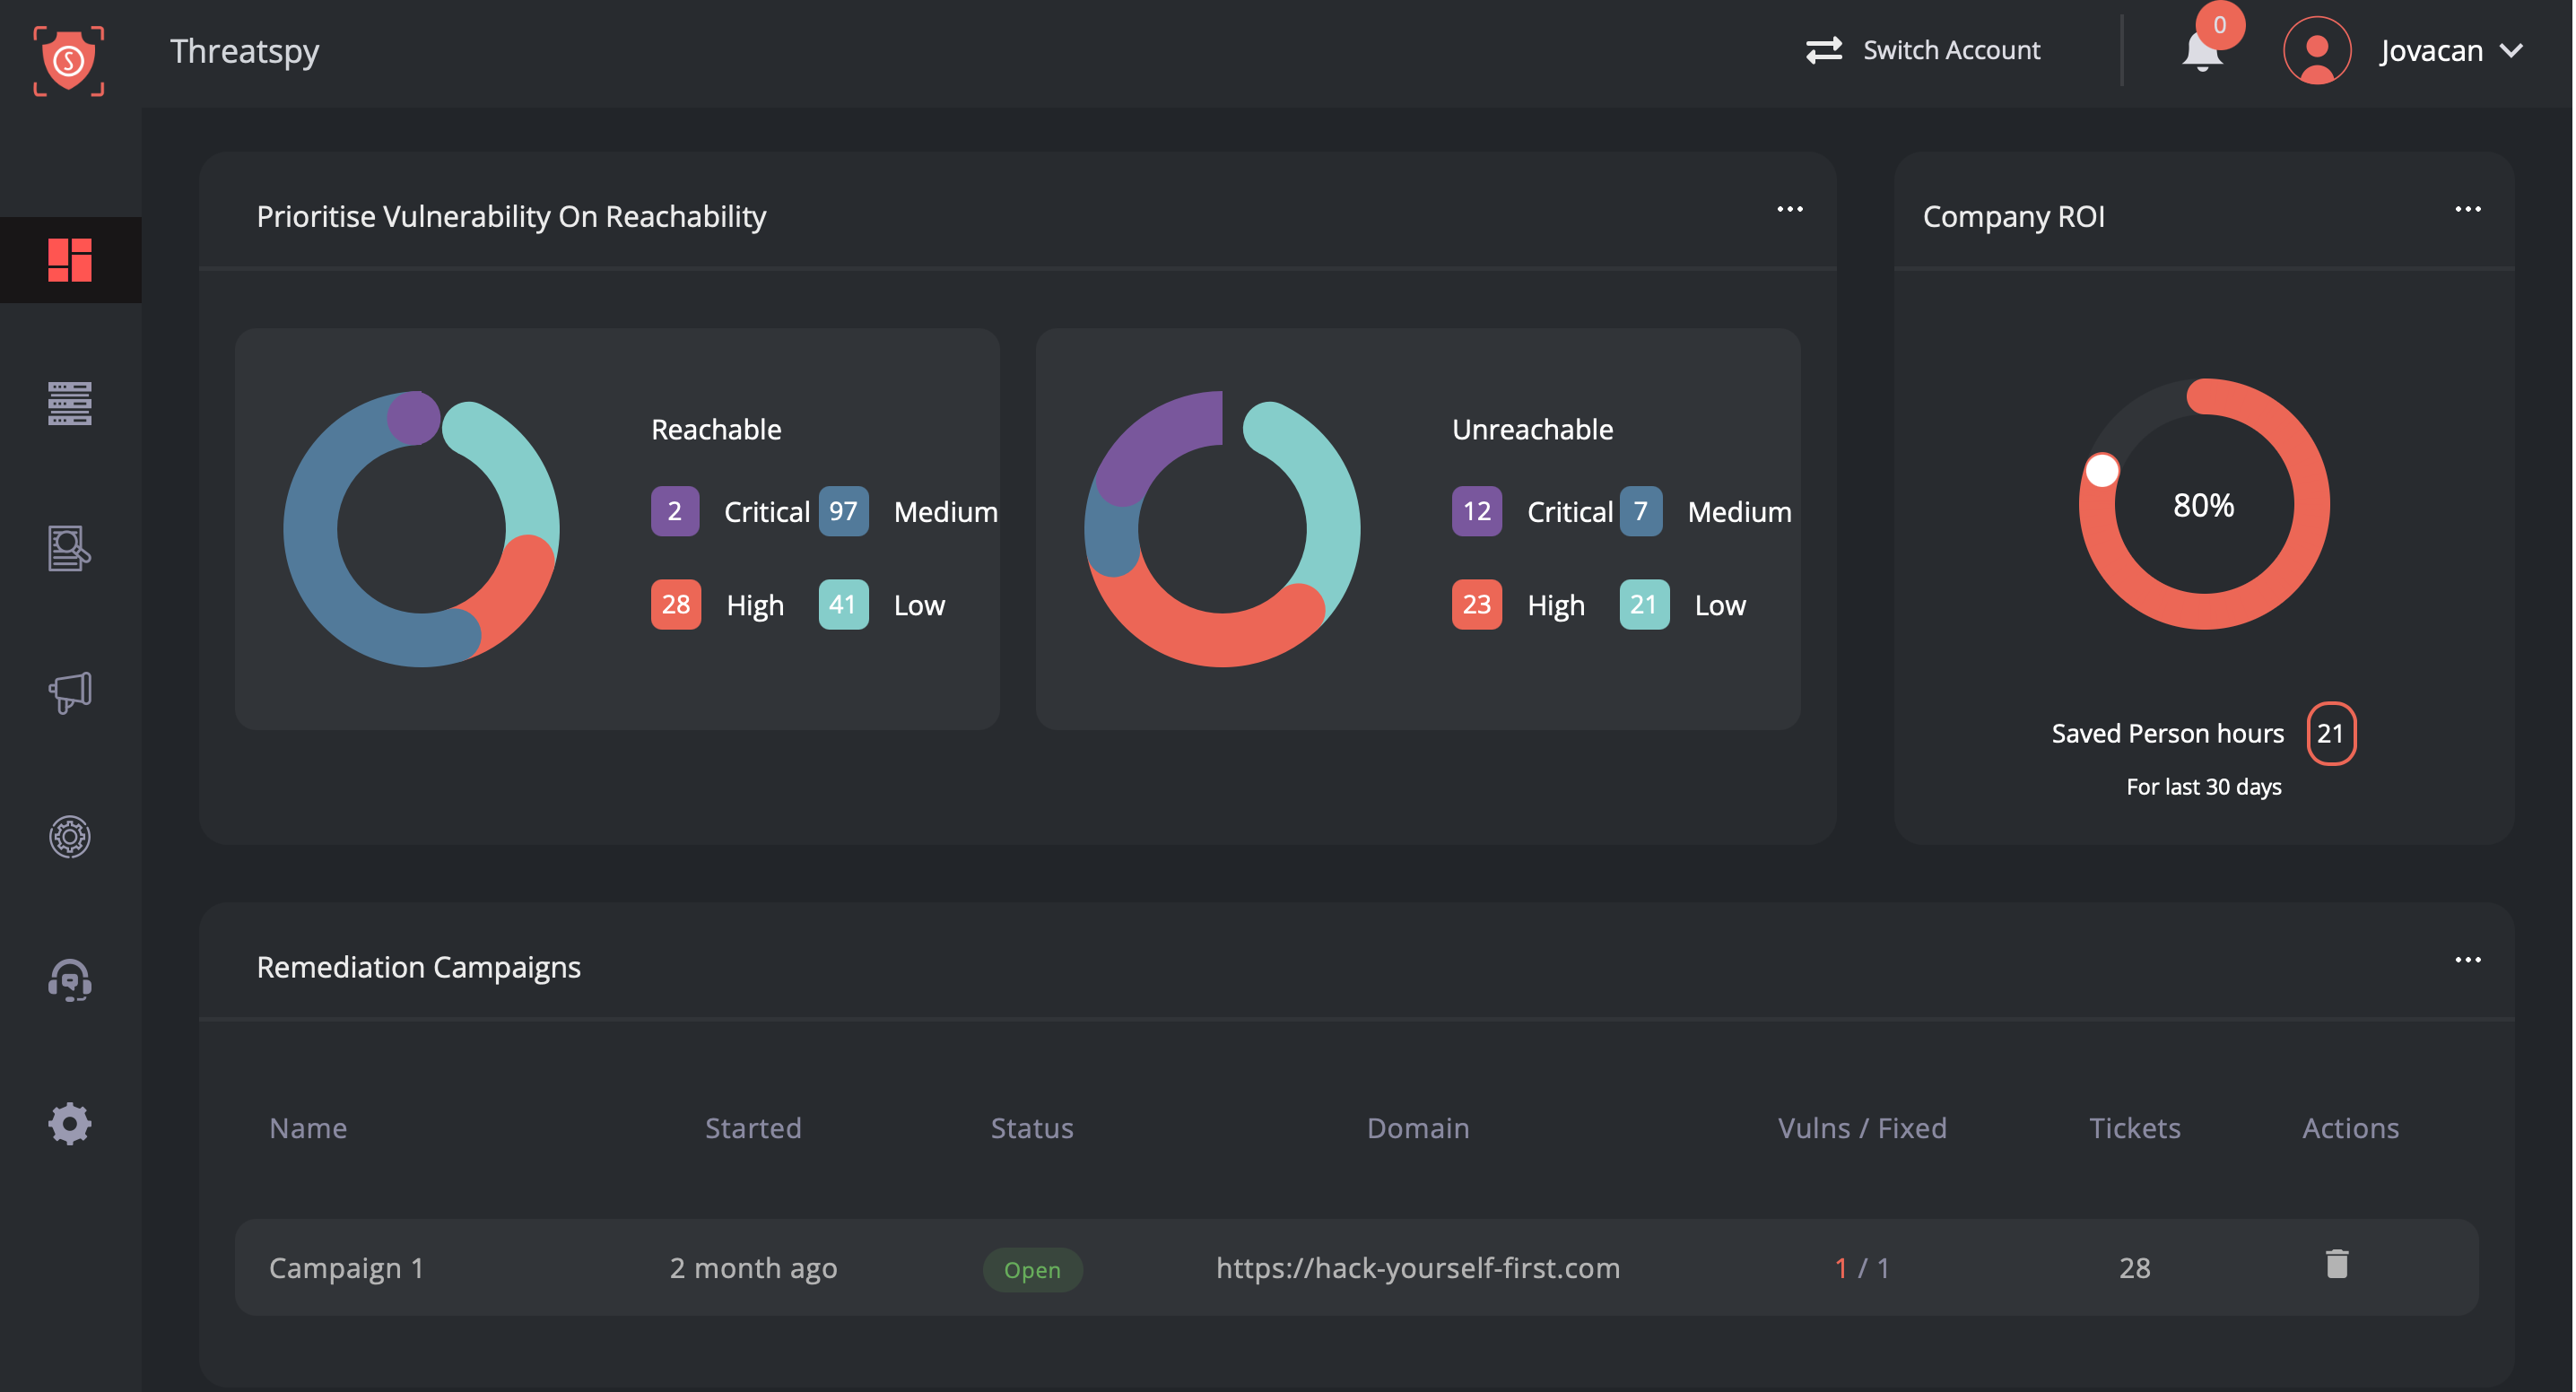Click the tickets value 28

click(x=2134, y=1268)
